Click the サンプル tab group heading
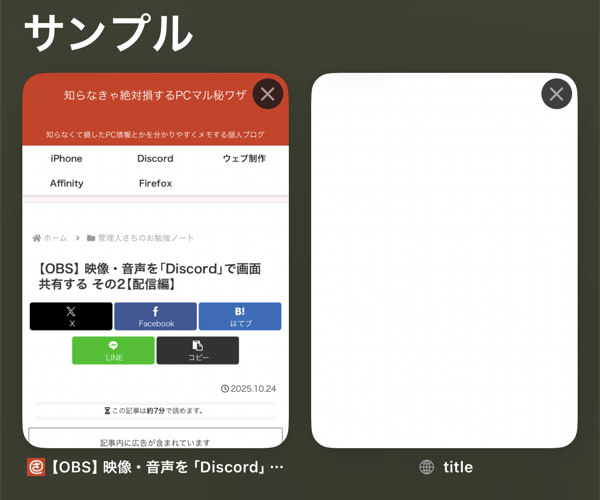This screenshot has width=600, height=500. point(109,33)
